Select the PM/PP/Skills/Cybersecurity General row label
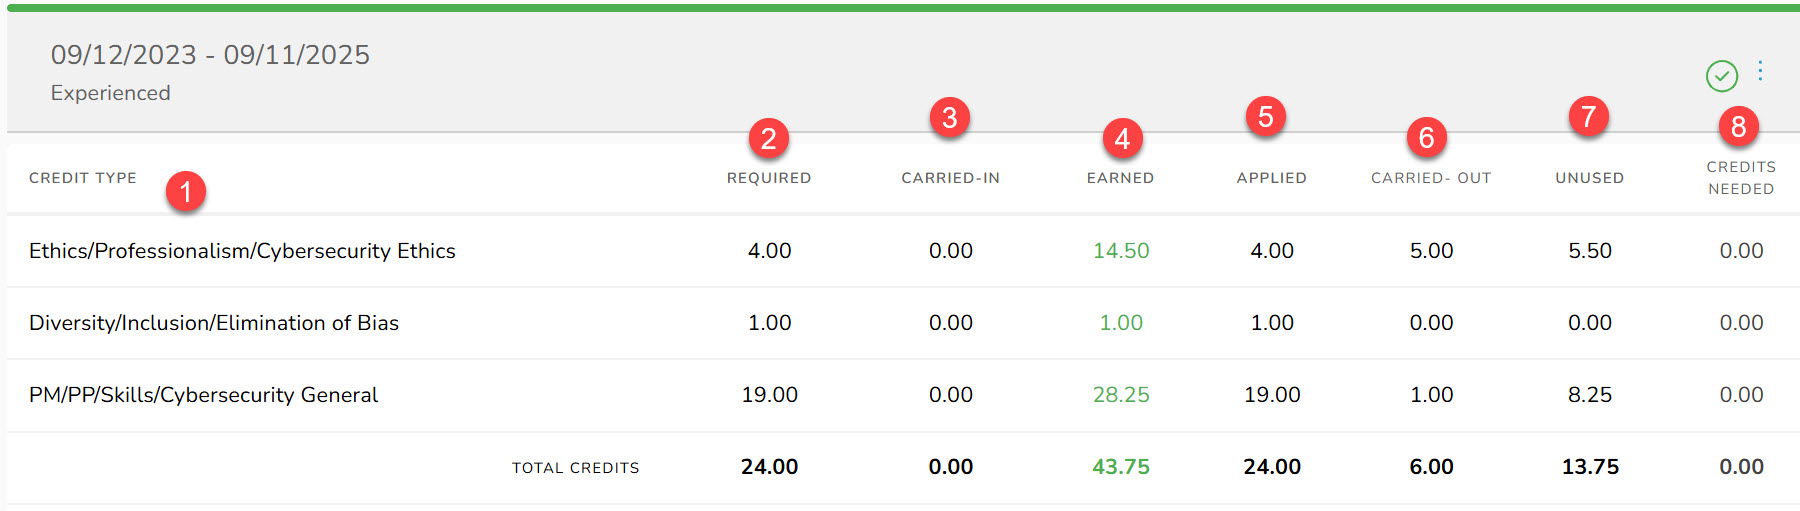This screenshot has height=511, width=1800. tap(204, 395)
